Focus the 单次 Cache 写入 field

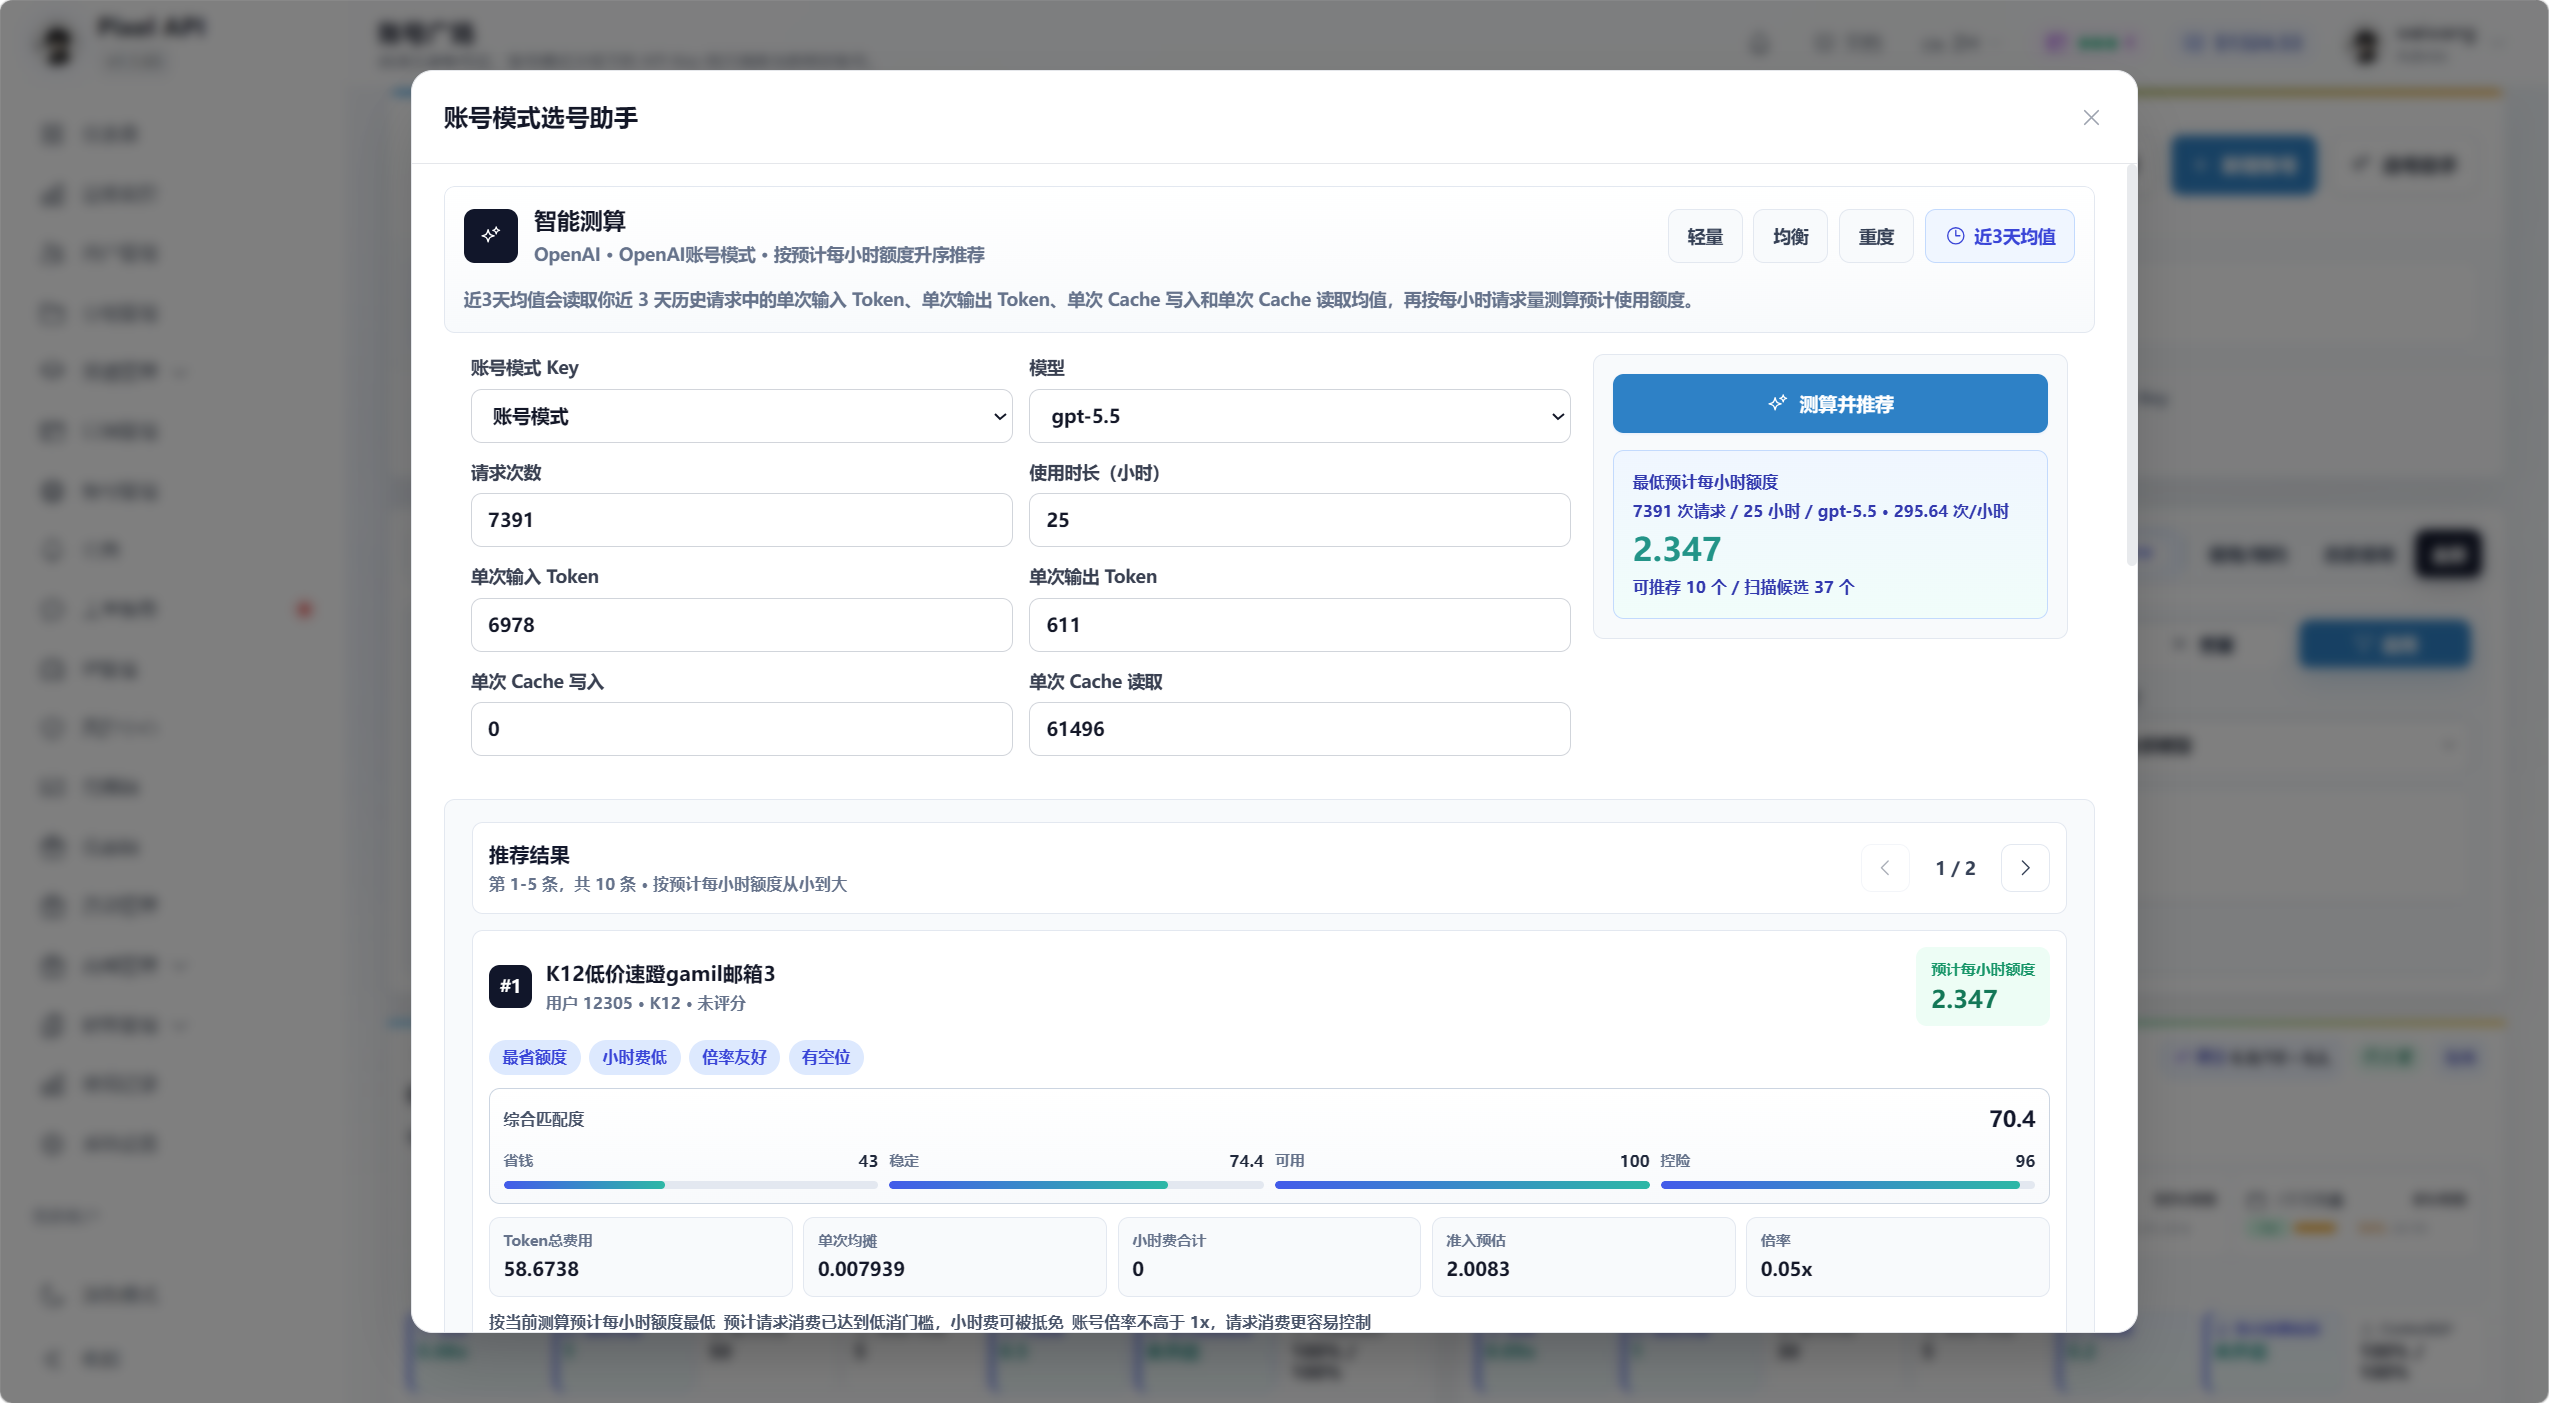tap(741, 729)
